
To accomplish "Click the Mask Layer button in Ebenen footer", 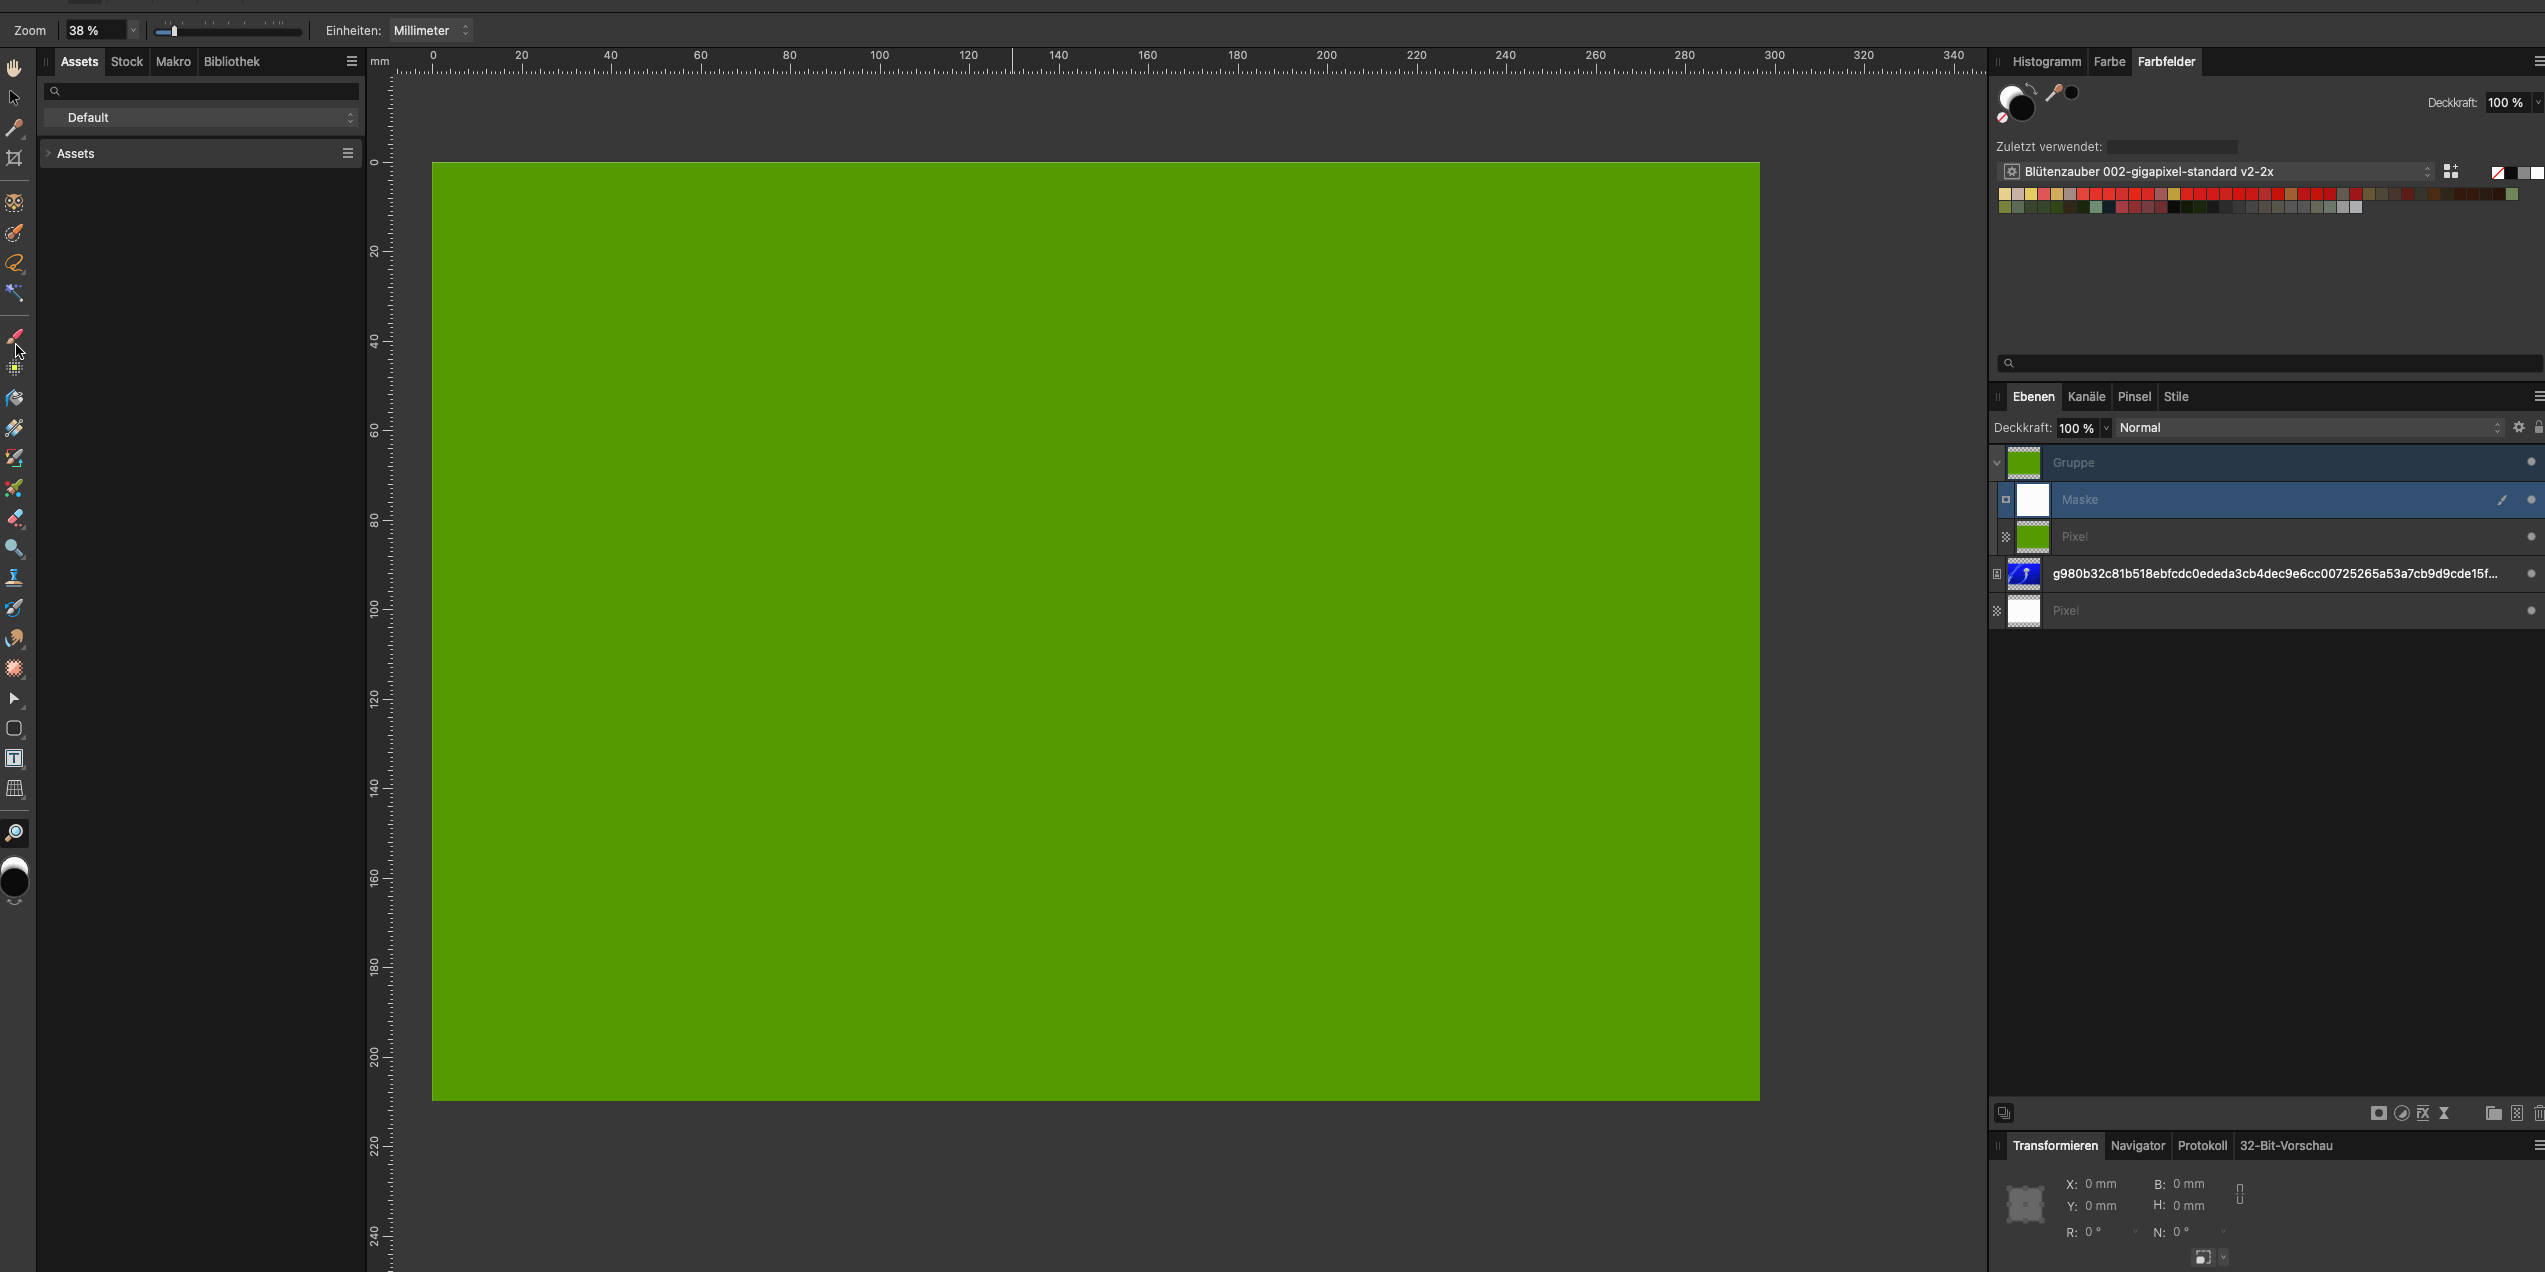I will tap(2378, 1113).
